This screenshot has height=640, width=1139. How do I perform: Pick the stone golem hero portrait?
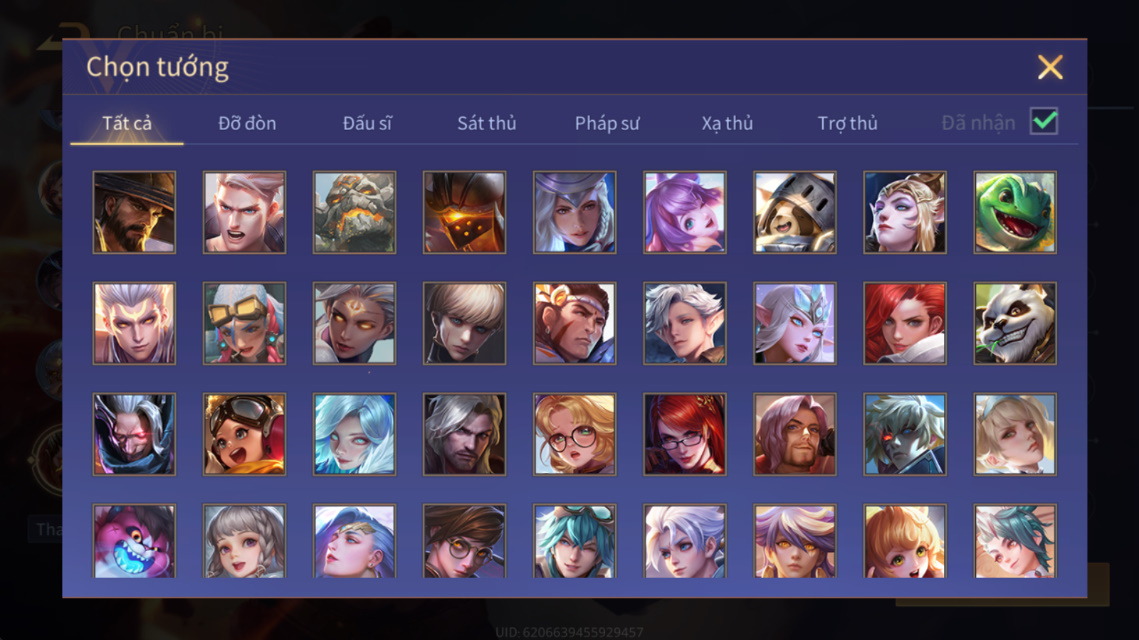point(354,212)
